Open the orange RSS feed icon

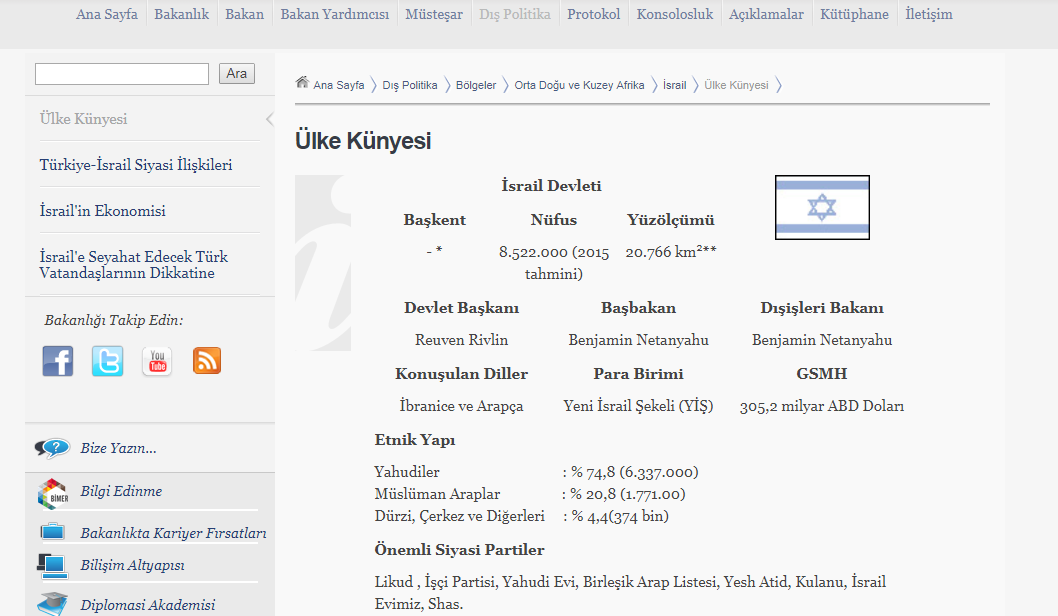coord(207,361)
